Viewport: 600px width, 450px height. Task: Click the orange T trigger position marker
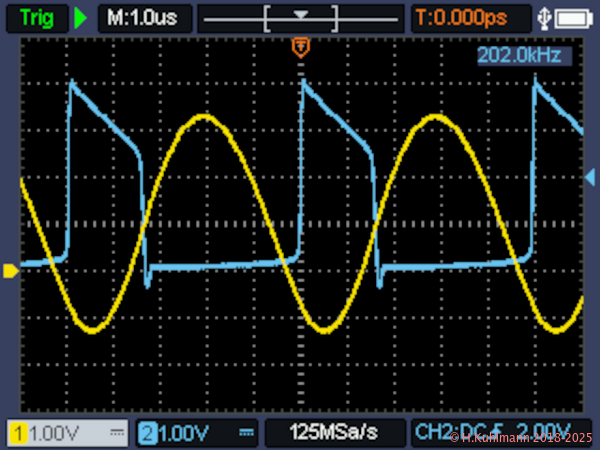[301, 47]
